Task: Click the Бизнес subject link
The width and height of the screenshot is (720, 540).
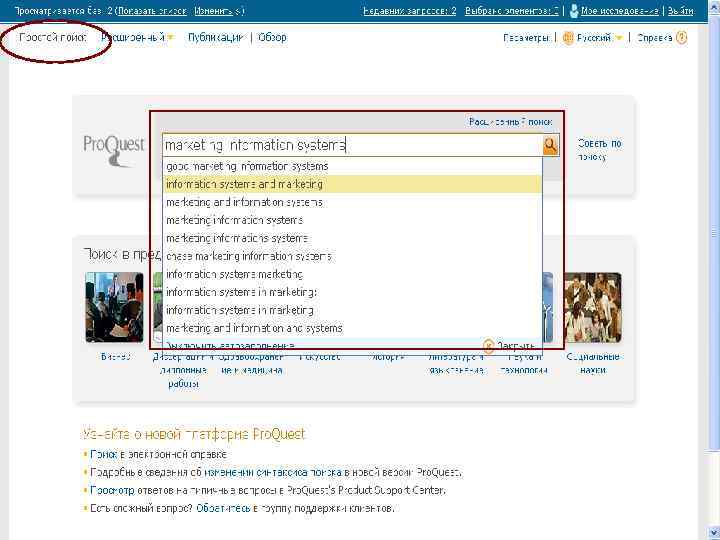Action: coord(115,357)
